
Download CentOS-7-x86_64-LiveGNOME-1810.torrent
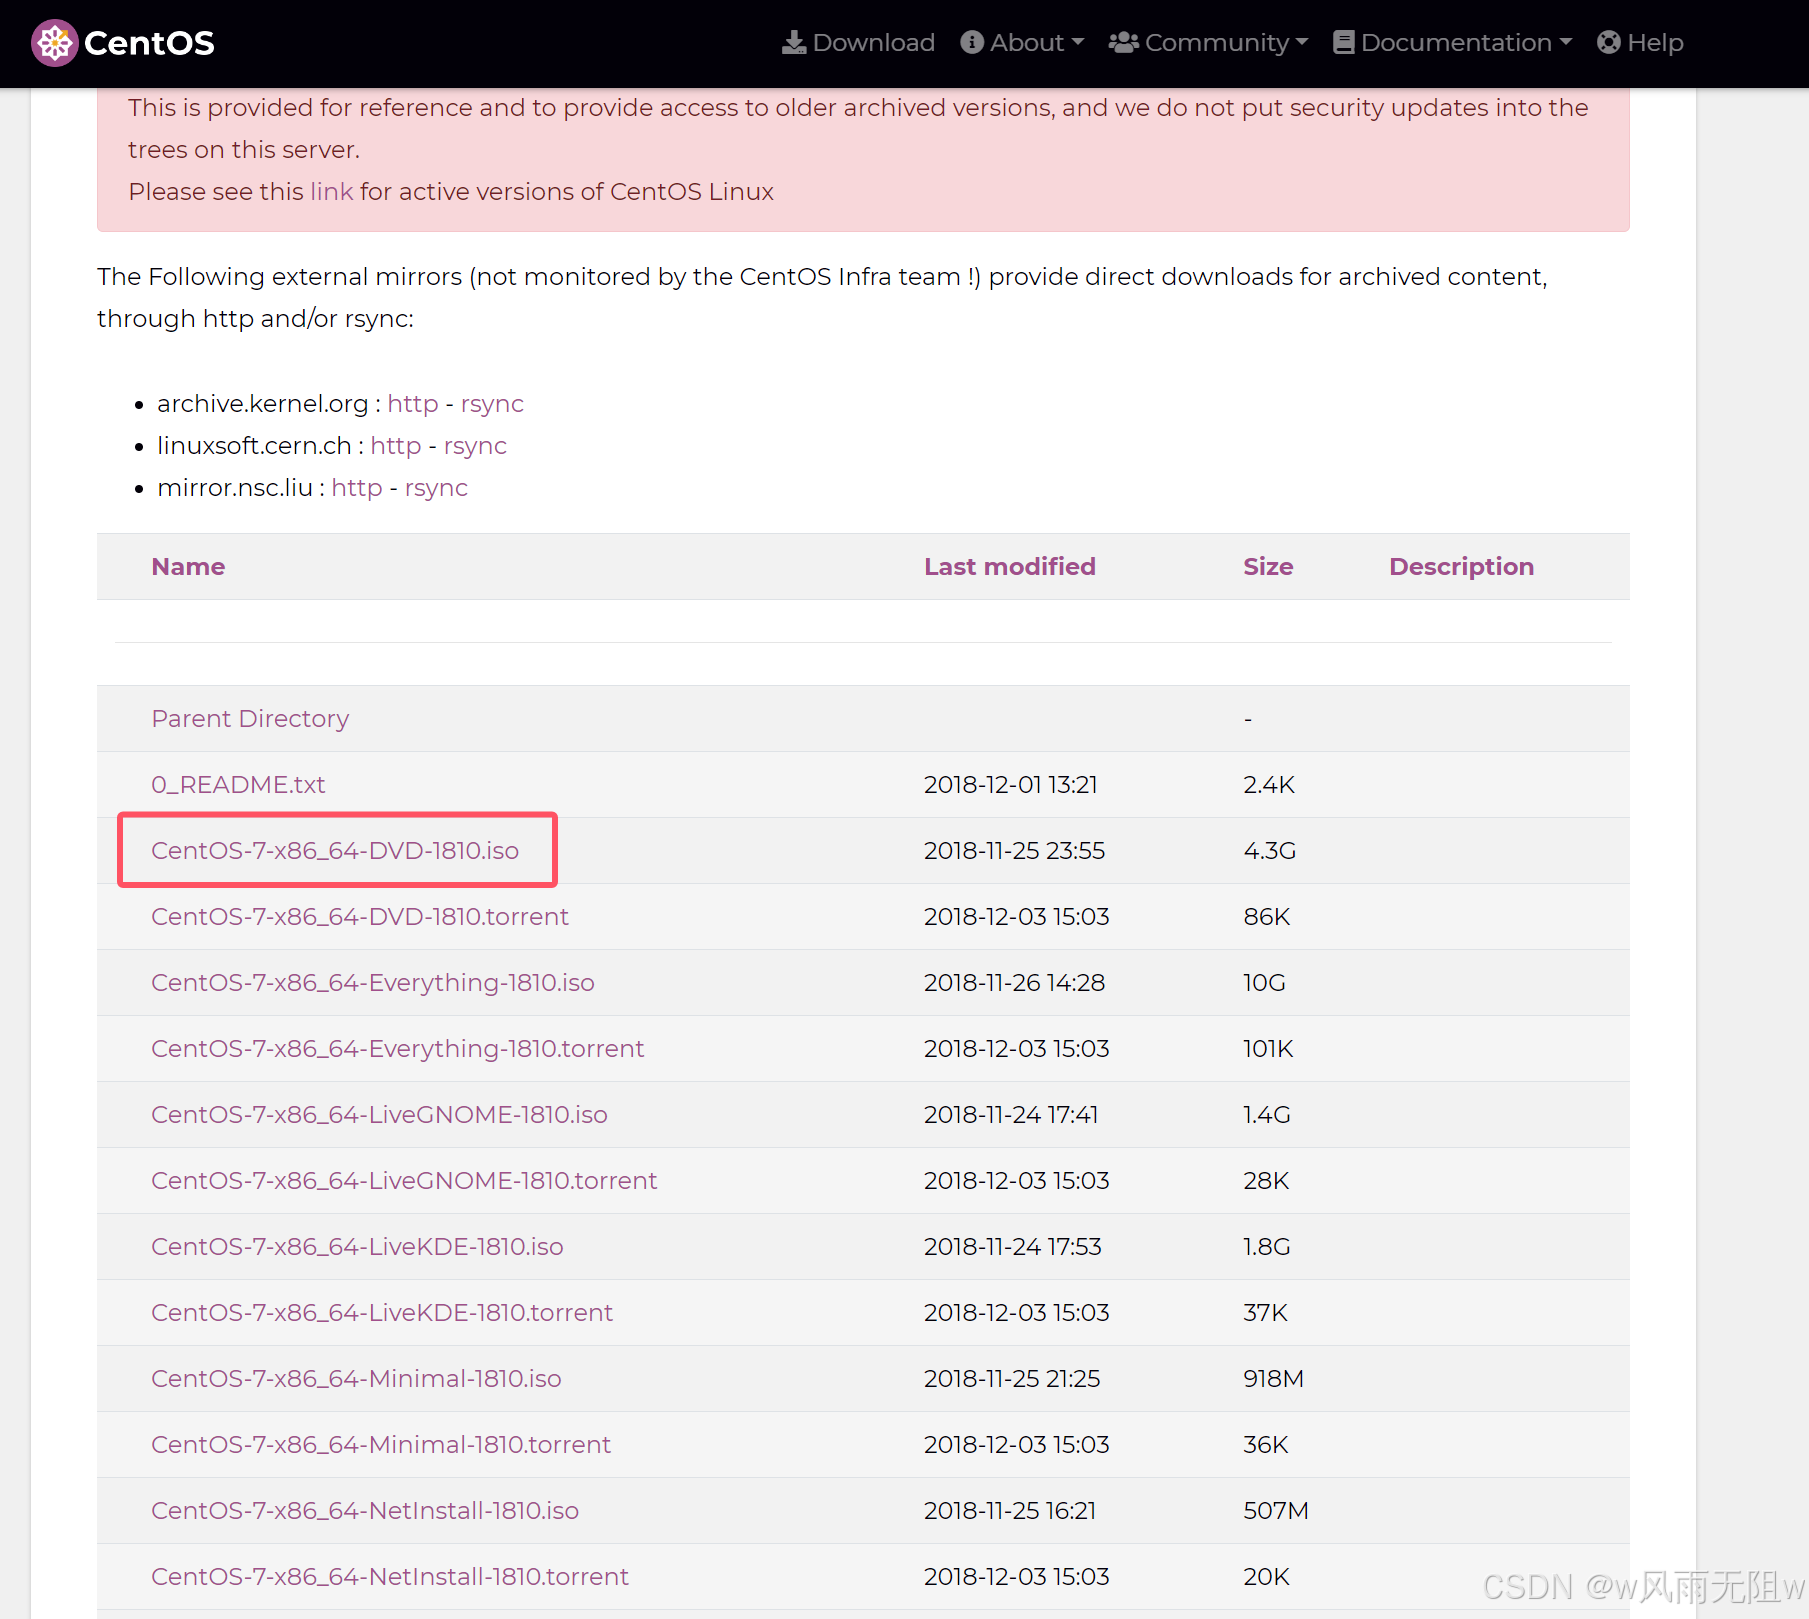404,1180
